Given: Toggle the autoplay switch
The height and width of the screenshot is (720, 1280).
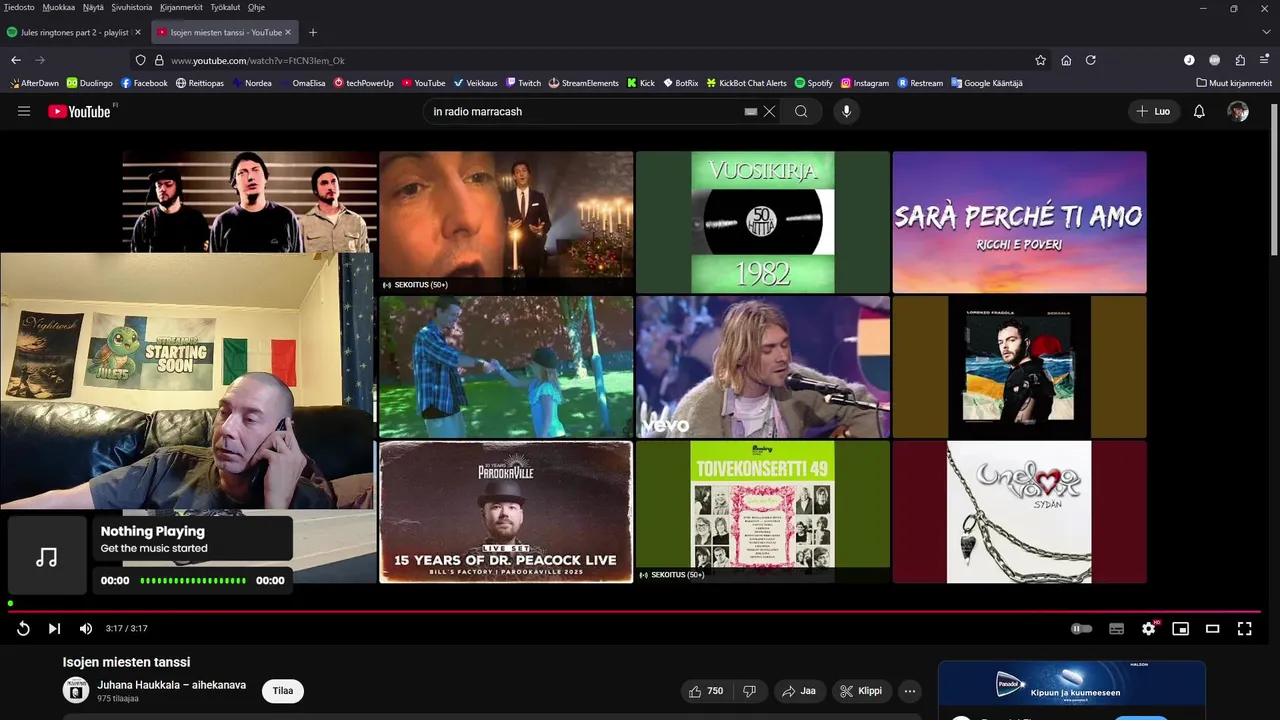Looking at the screenshot, I should [1082, 629].
